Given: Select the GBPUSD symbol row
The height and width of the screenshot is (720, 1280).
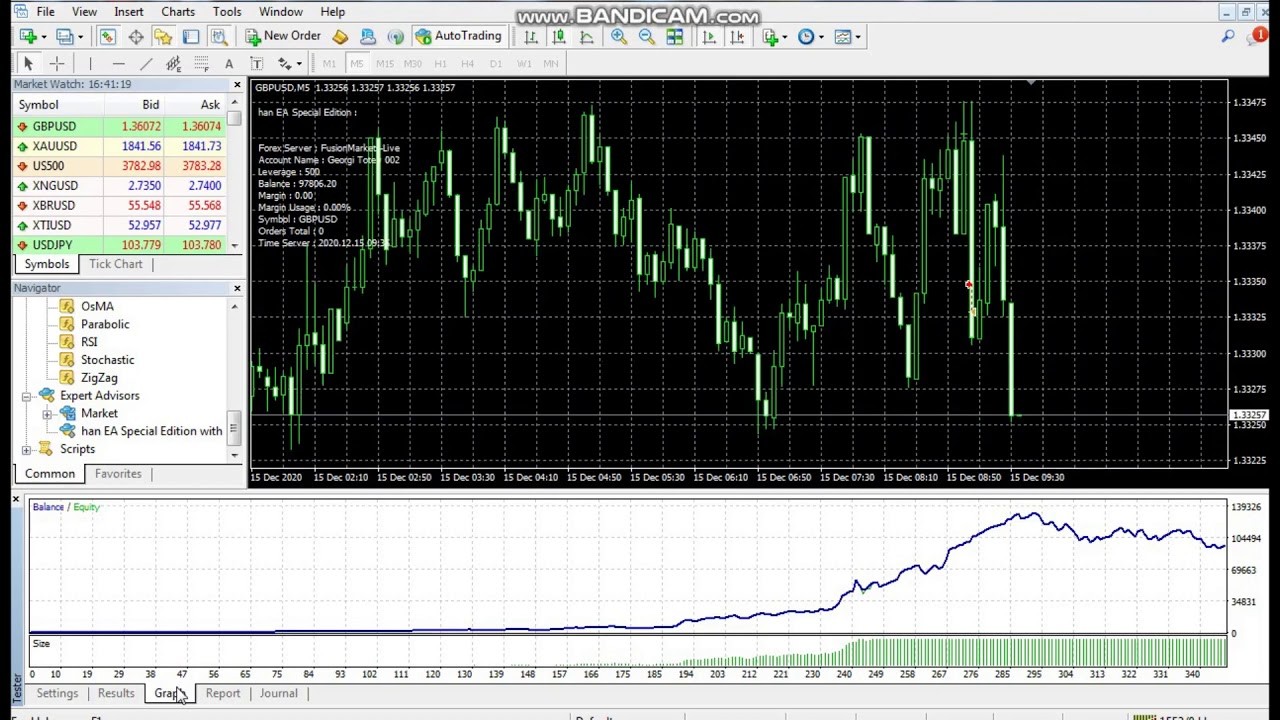Looking at the screenshot, I should [54, 127].
